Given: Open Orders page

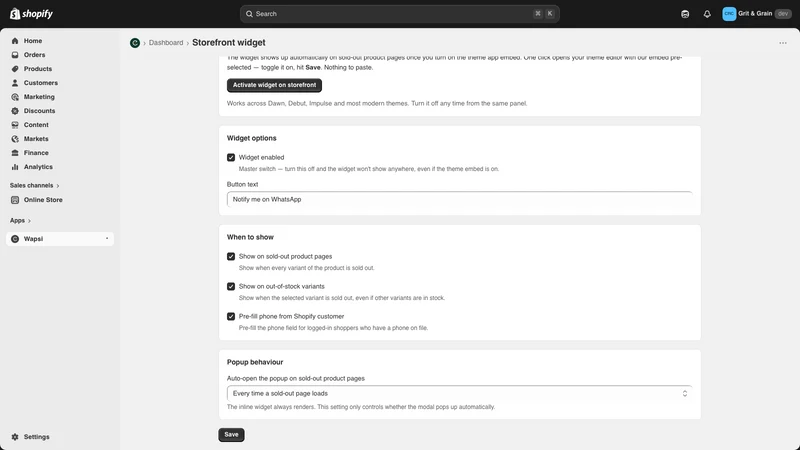Looking at the screenshot, I should 34,55.
